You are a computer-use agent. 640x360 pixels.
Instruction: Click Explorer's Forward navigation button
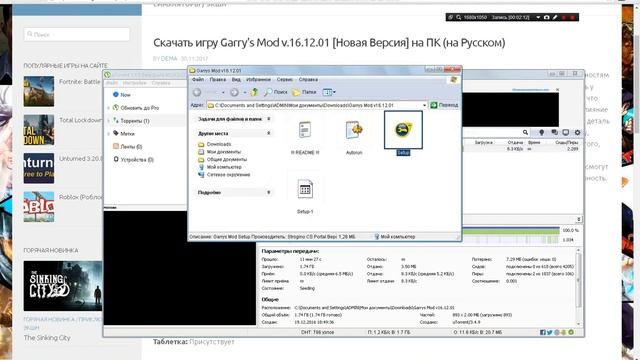click(x=234, y=92)
